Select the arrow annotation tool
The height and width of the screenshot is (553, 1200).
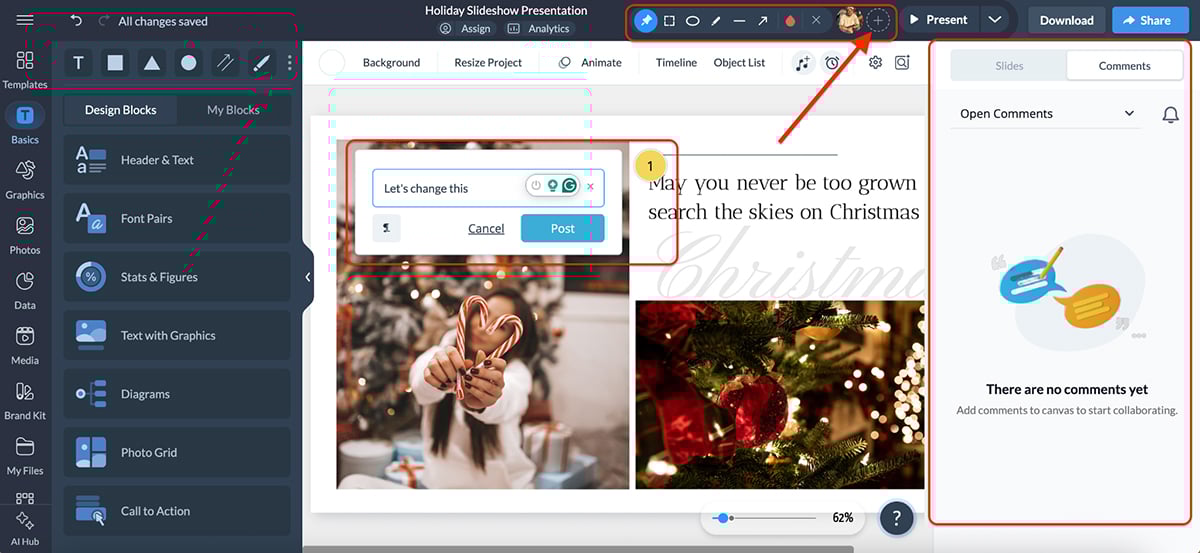pyautogui.click(x=763, y=20)
